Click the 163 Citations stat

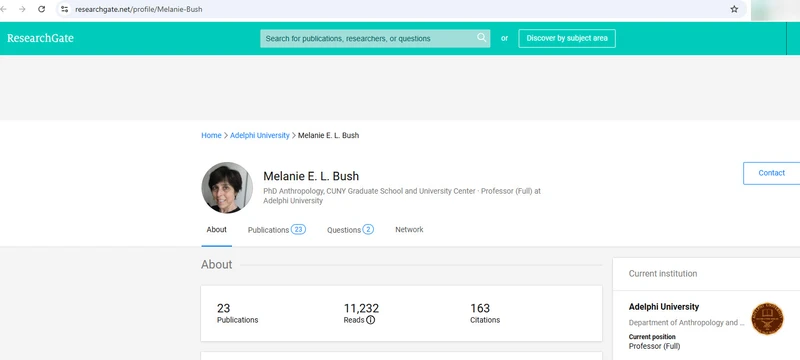[485, 314]
